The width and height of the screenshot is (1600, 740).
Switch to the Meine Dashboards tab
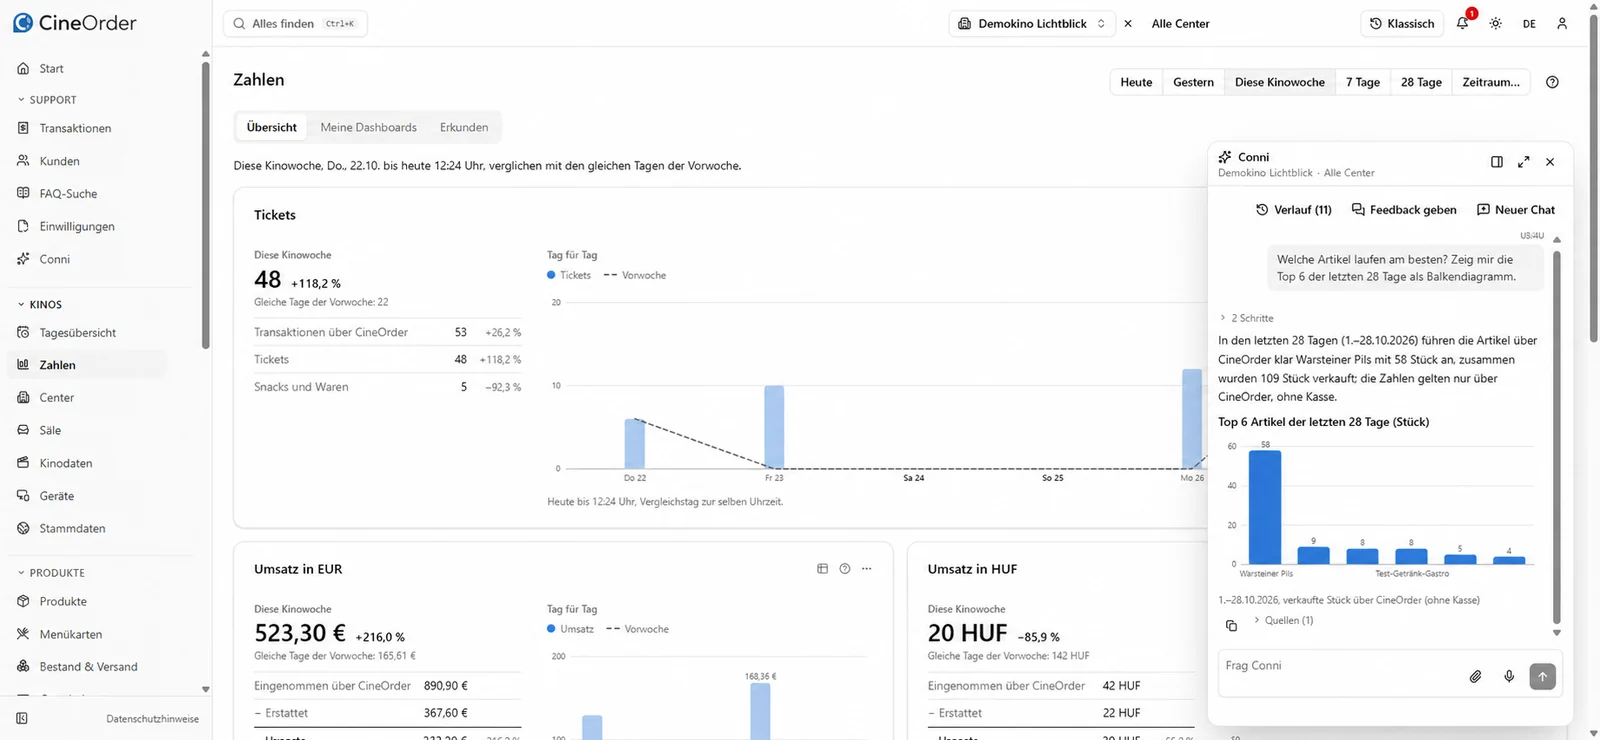(368, 127)
